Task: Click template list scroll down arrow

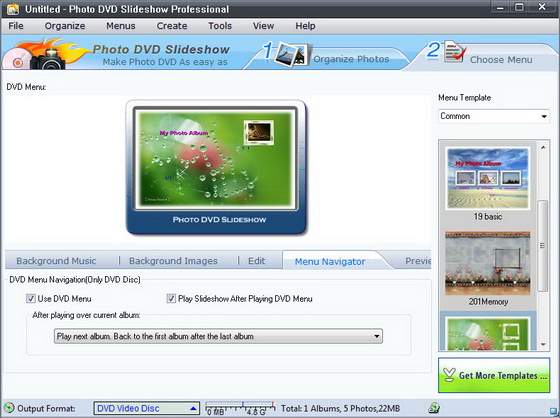Action: [543, 344]
